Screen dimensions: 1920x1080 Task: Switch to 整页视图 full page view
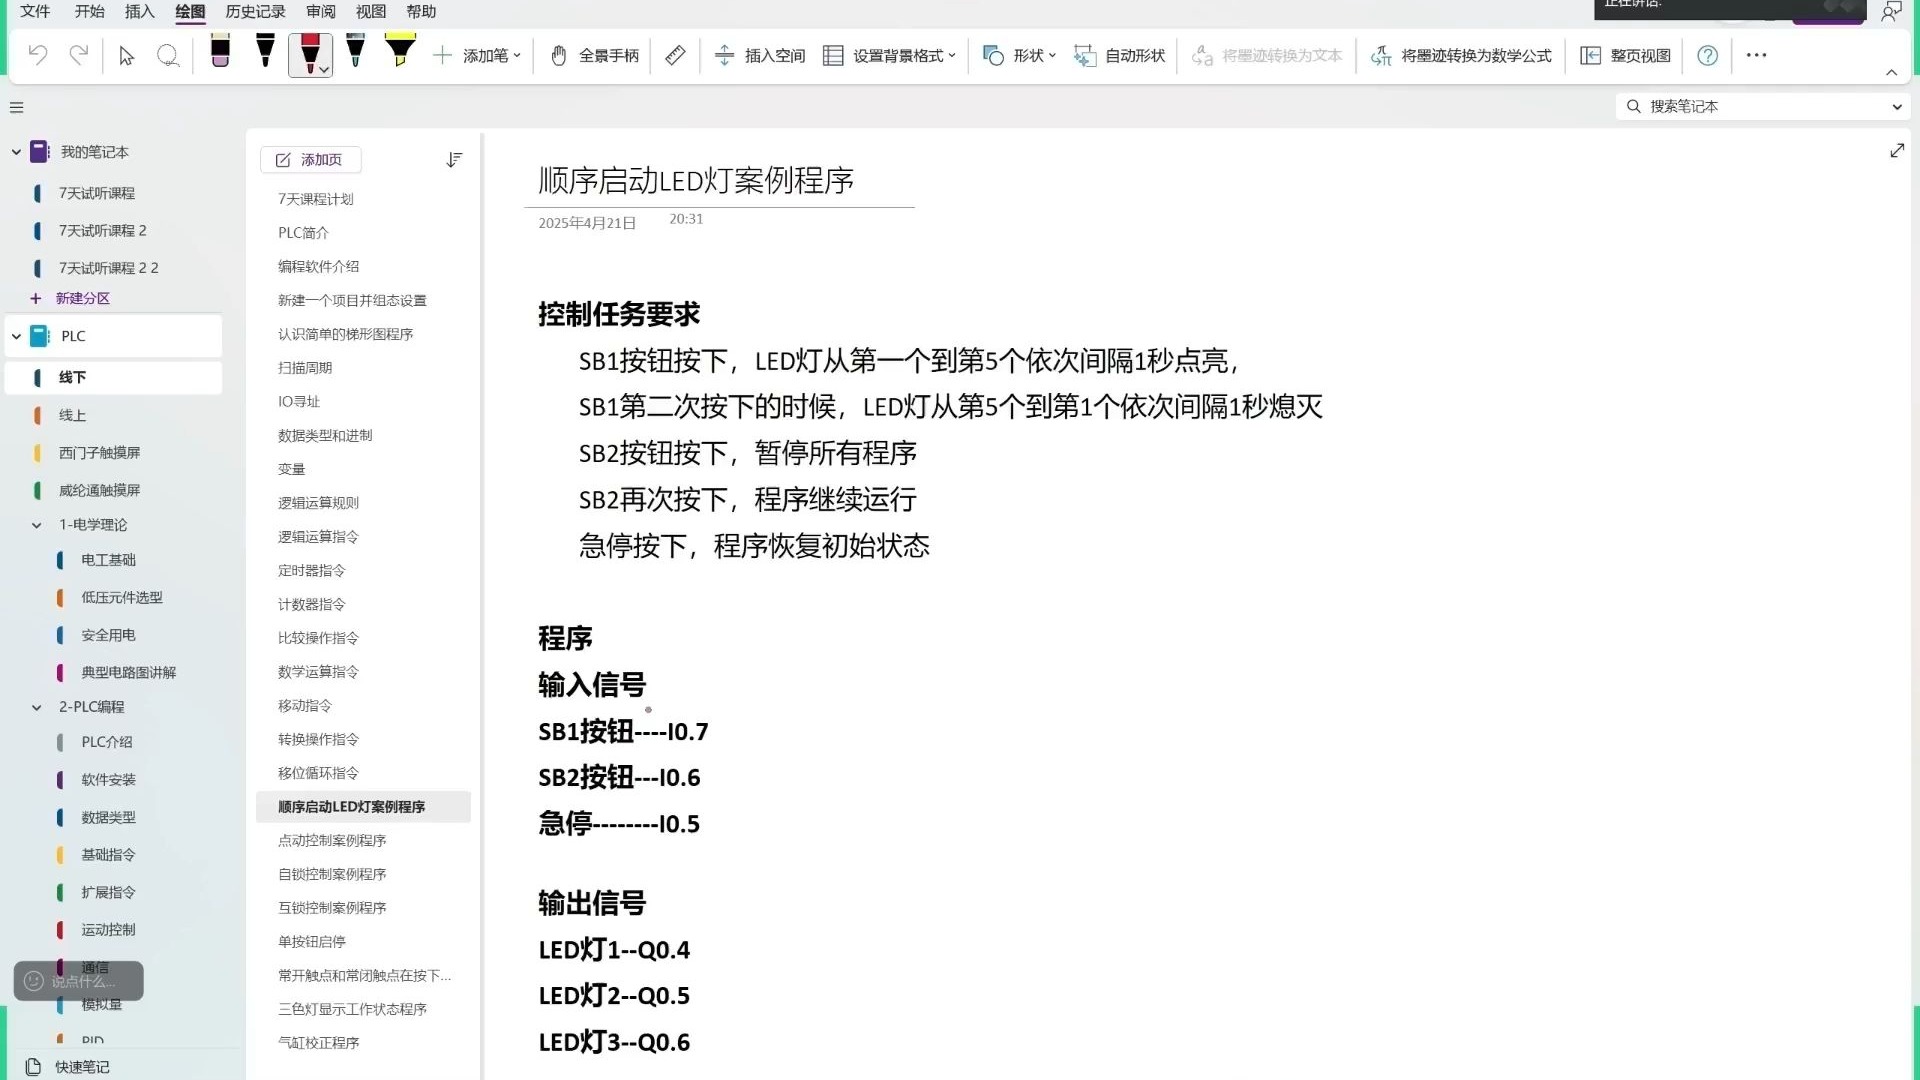coord(1625,56)
